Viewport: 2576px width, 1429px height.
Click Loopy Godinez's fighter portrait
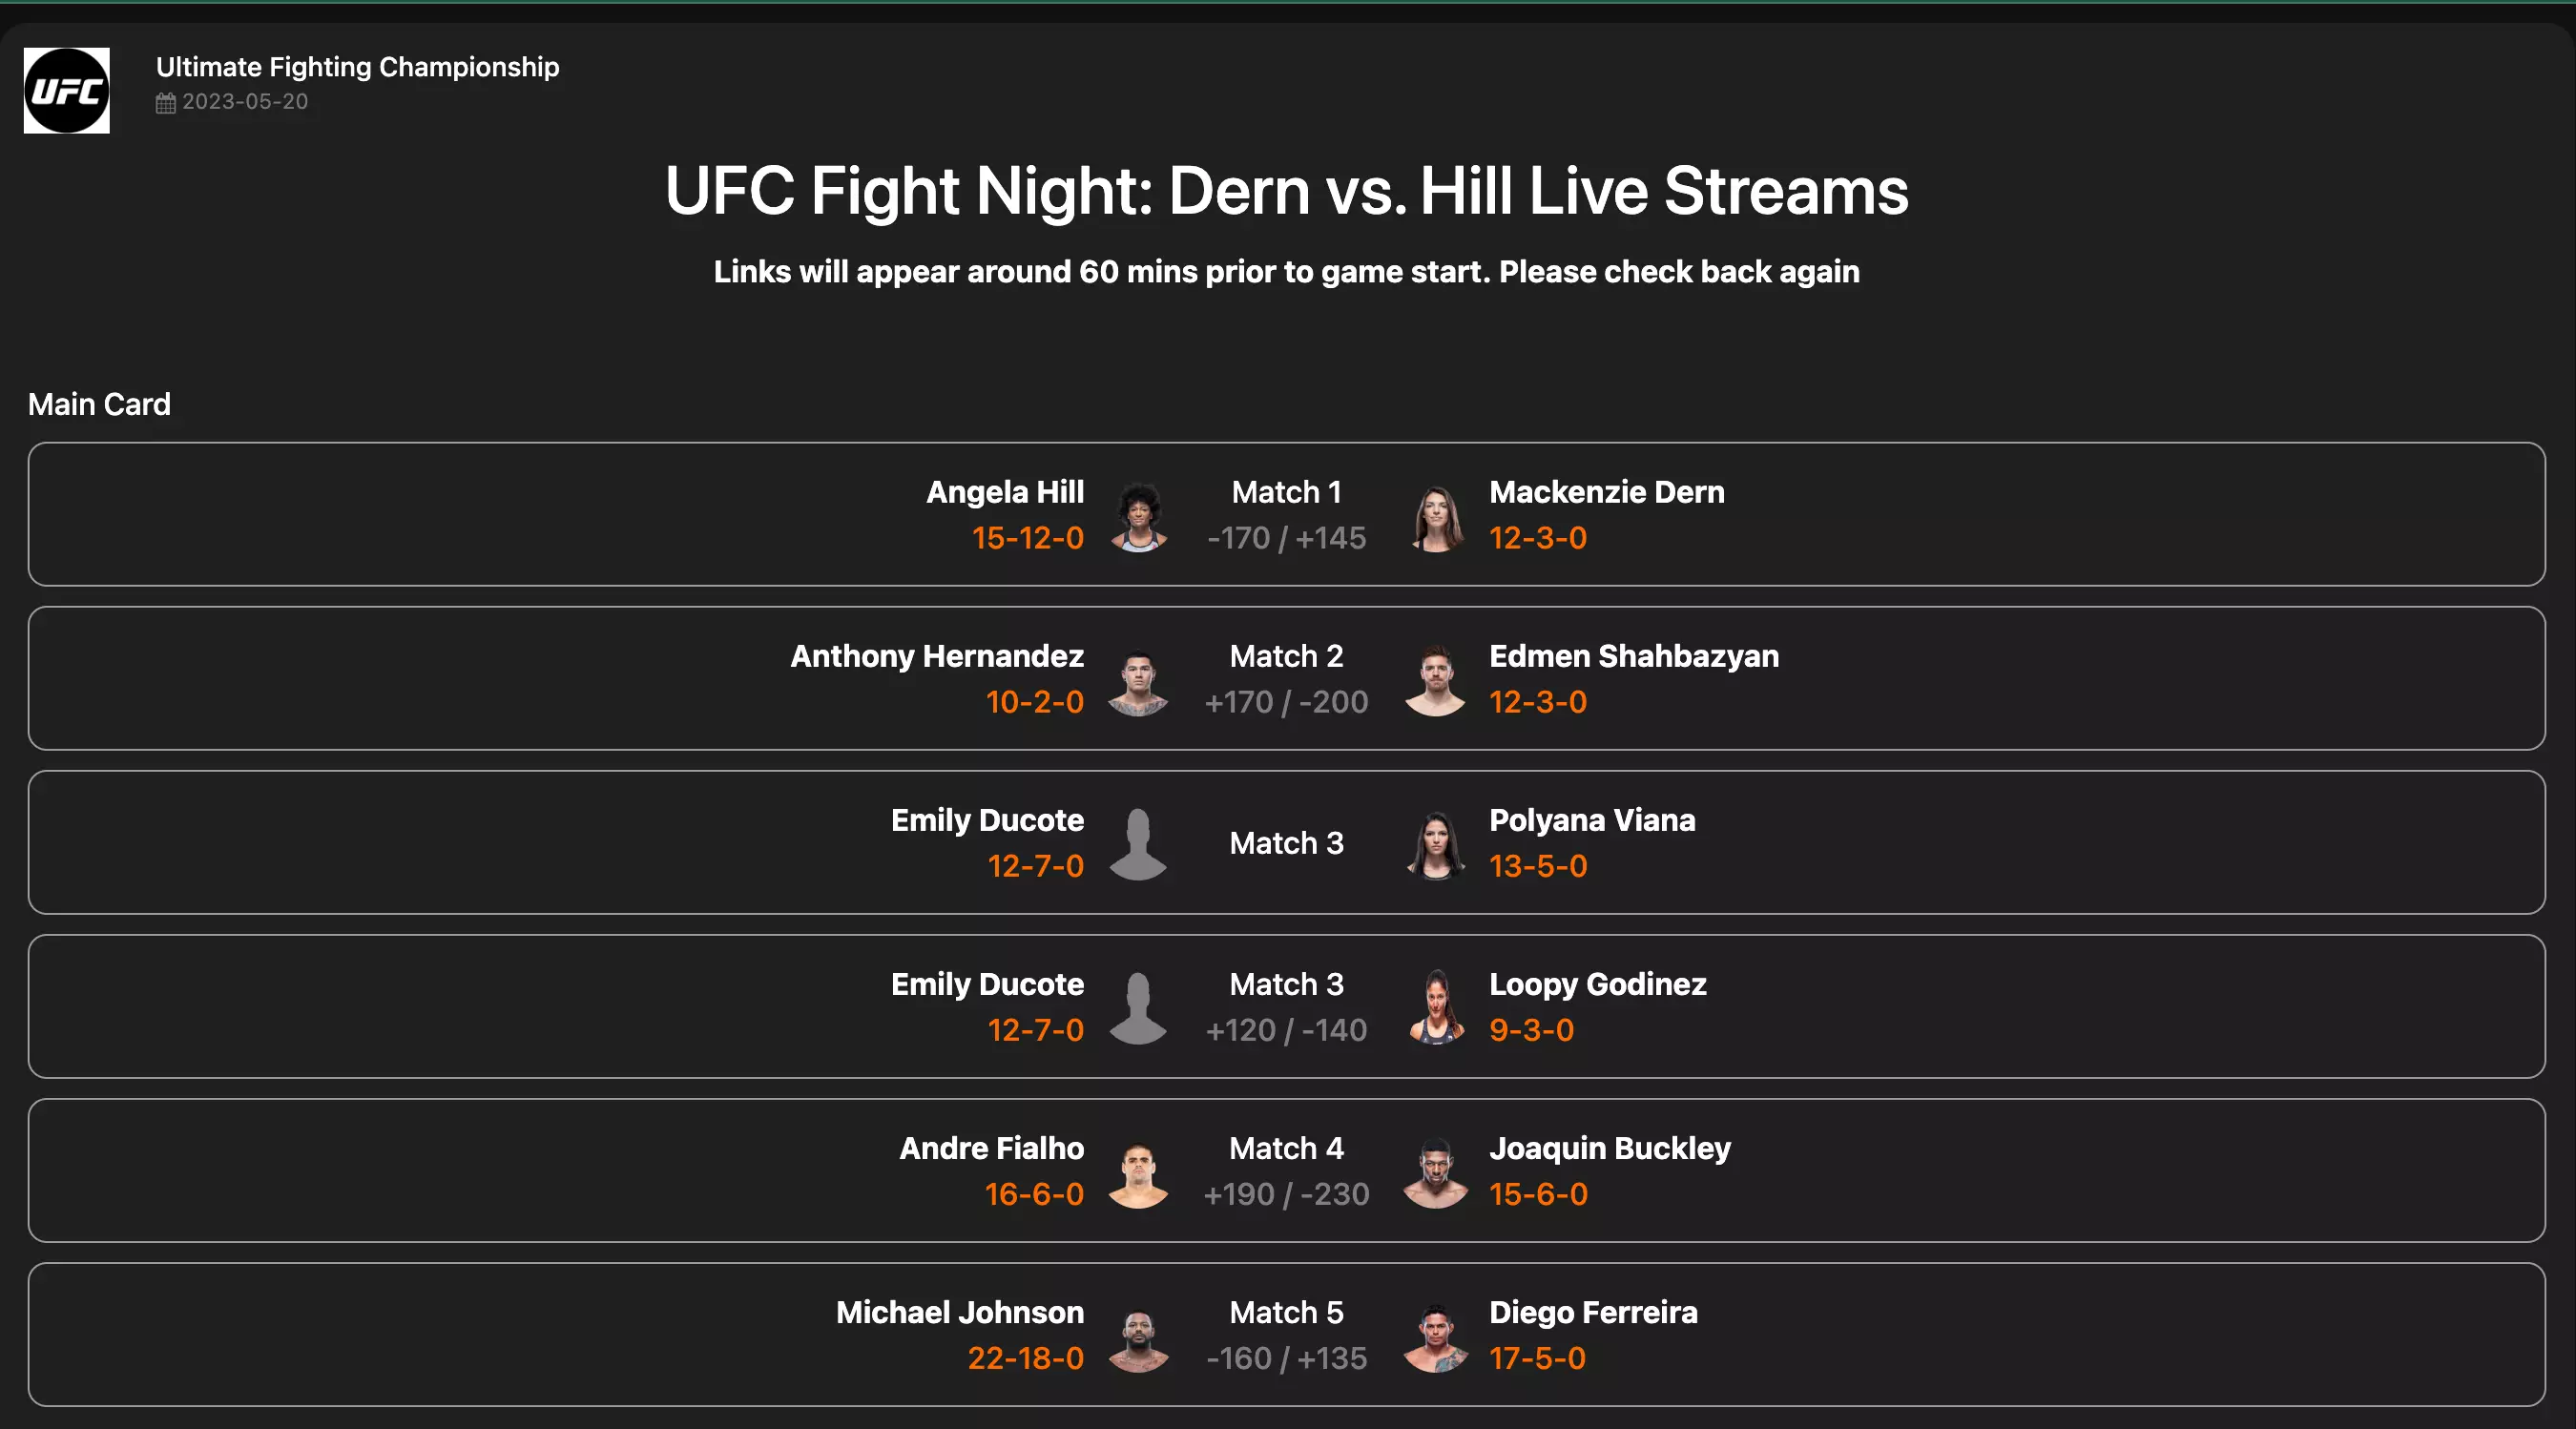pyautogui.click(x=1436, y=1008)
